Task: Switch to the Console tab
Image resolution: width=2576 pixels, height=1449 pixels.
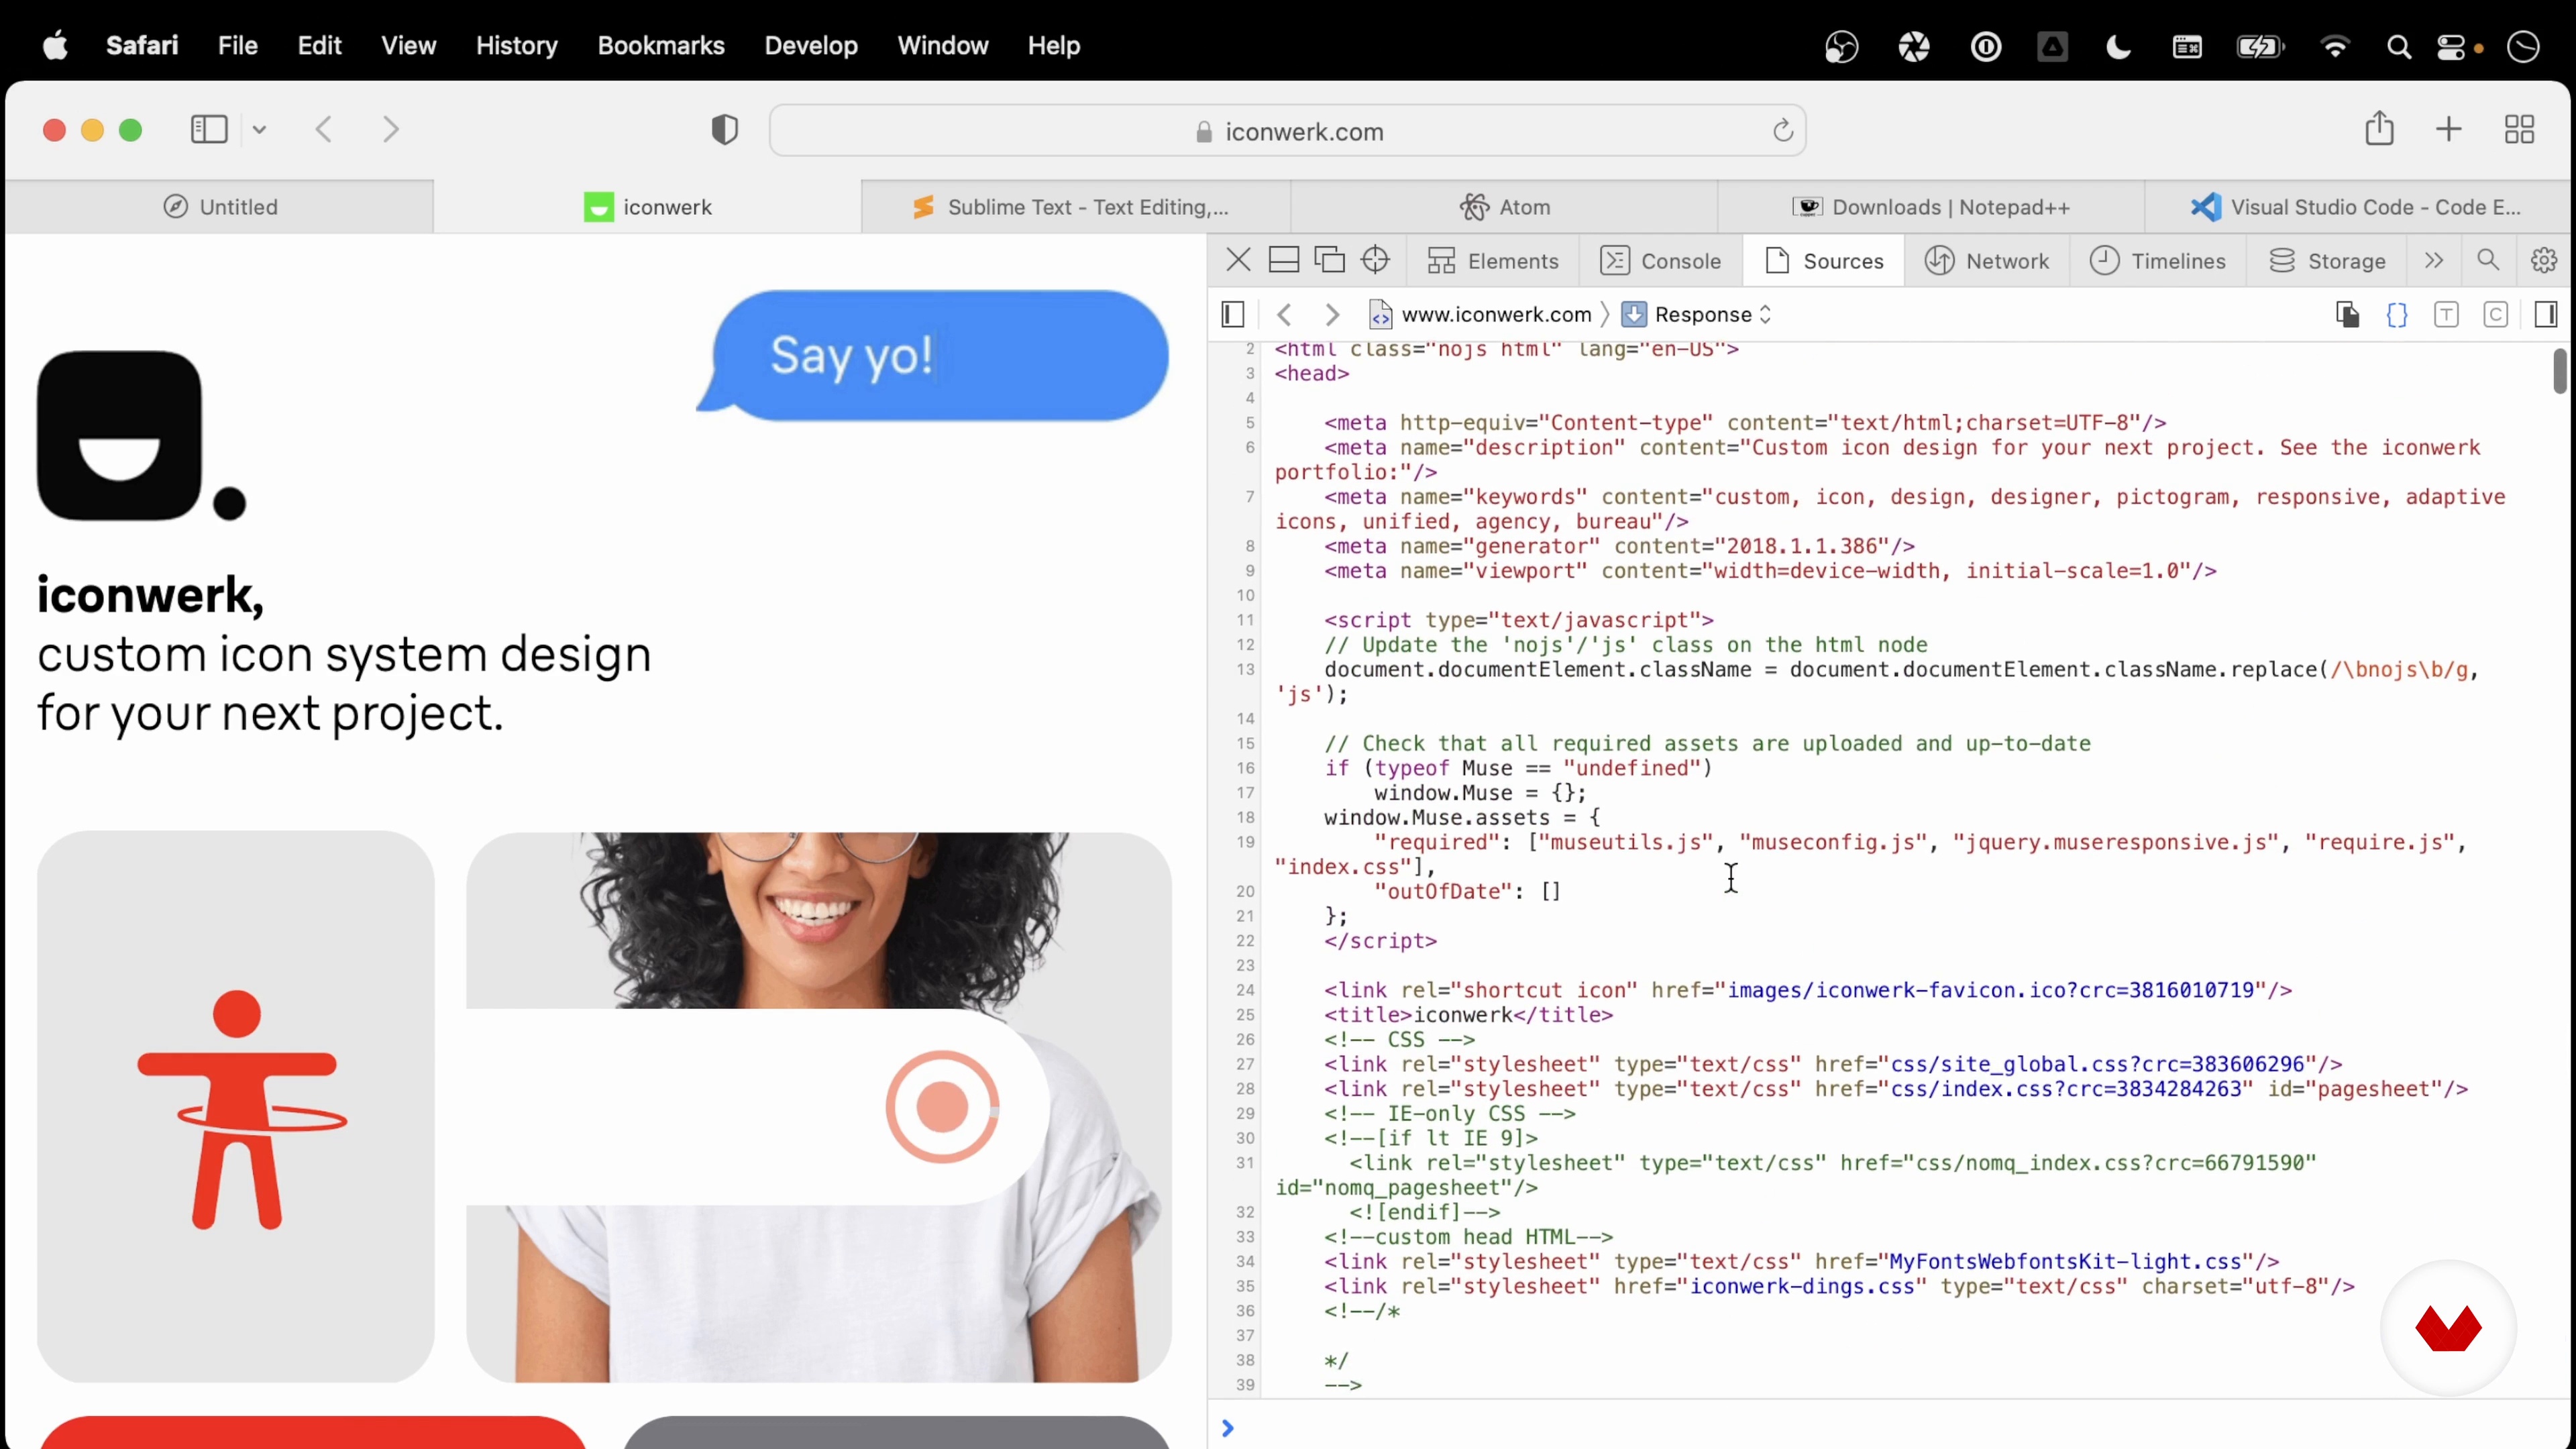Action: (1660, 261)
